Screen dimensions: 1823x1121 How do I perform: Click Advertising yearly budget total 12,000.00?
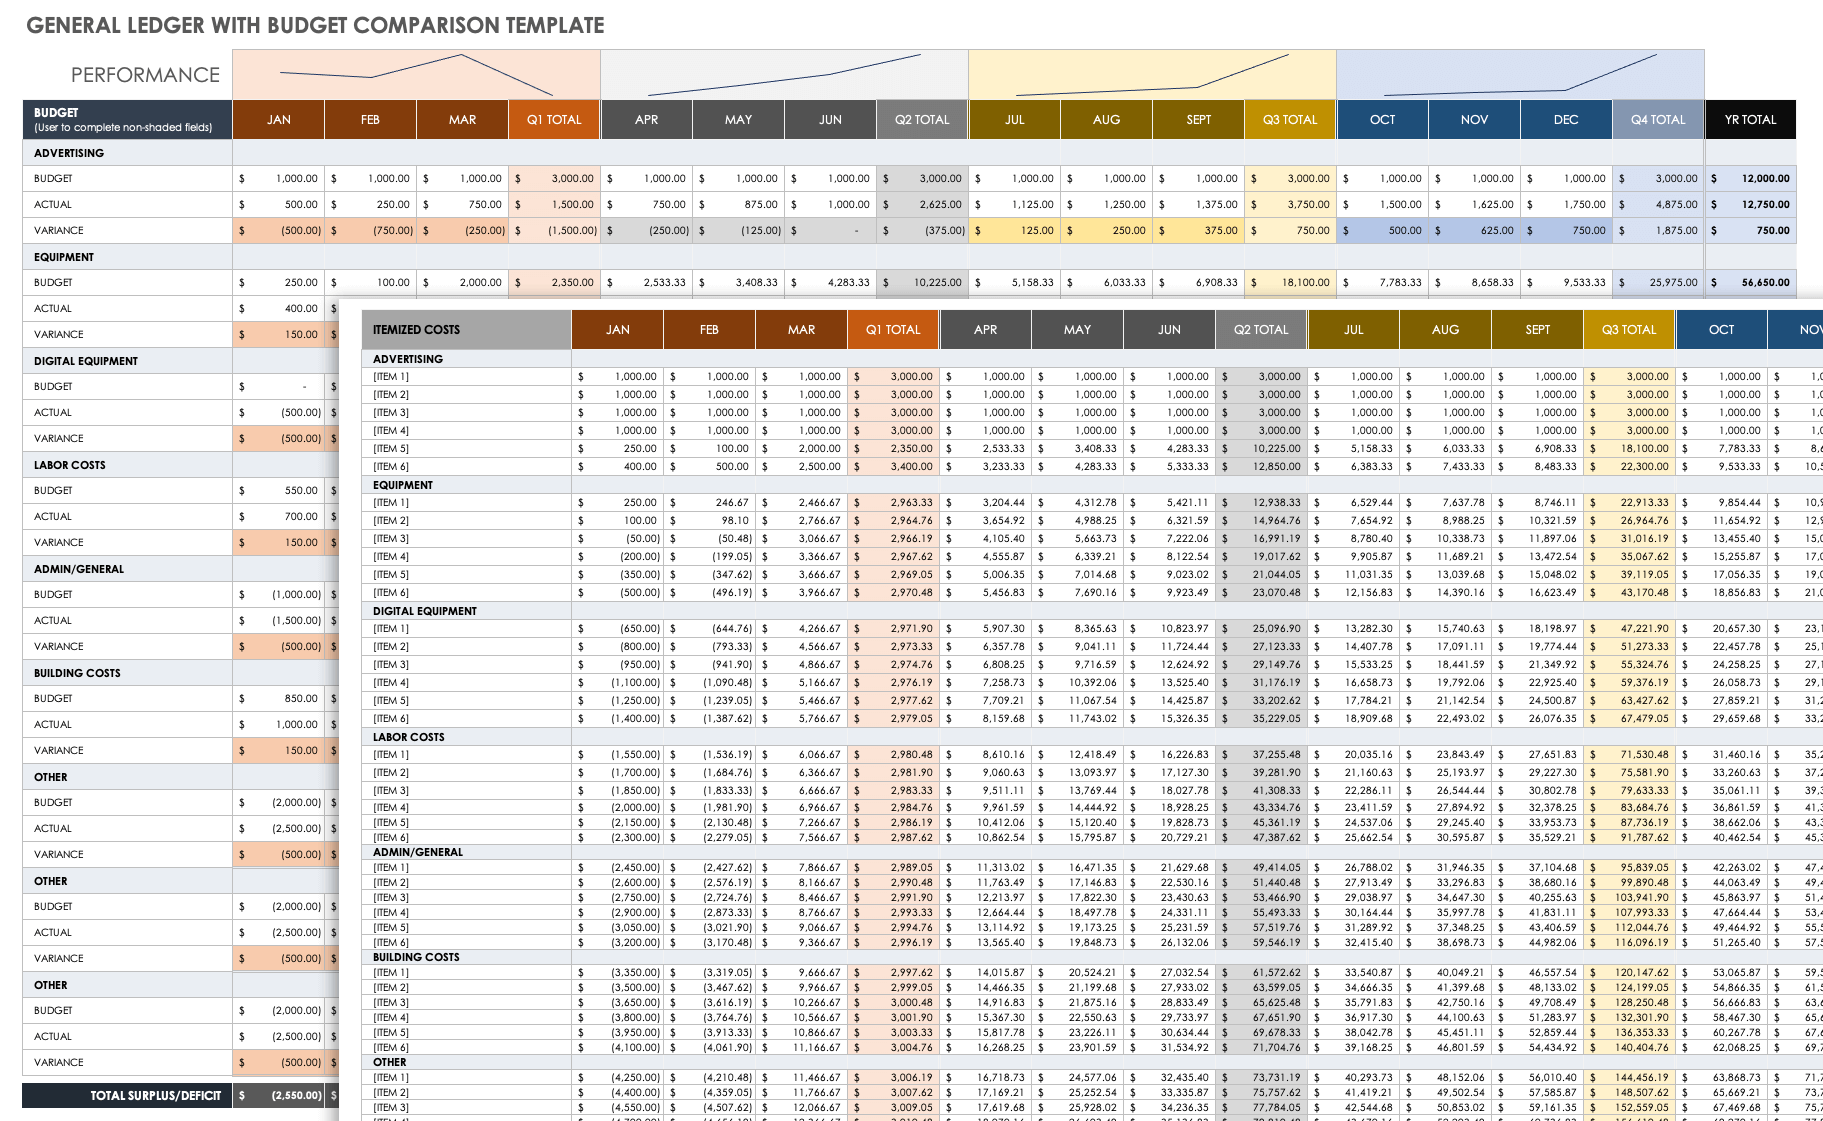1750,178
